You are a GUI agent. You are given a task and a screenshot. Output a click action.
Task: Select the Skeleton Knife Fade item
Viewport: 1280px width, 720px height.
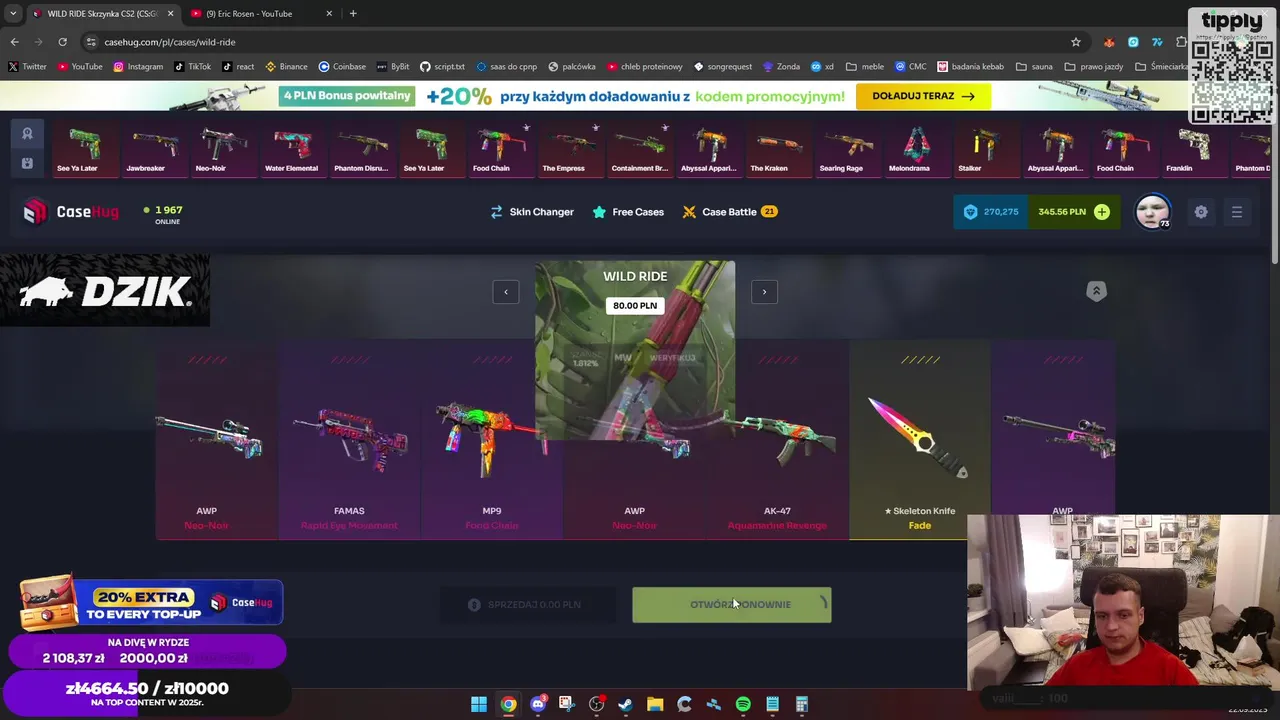coord(920,440)
